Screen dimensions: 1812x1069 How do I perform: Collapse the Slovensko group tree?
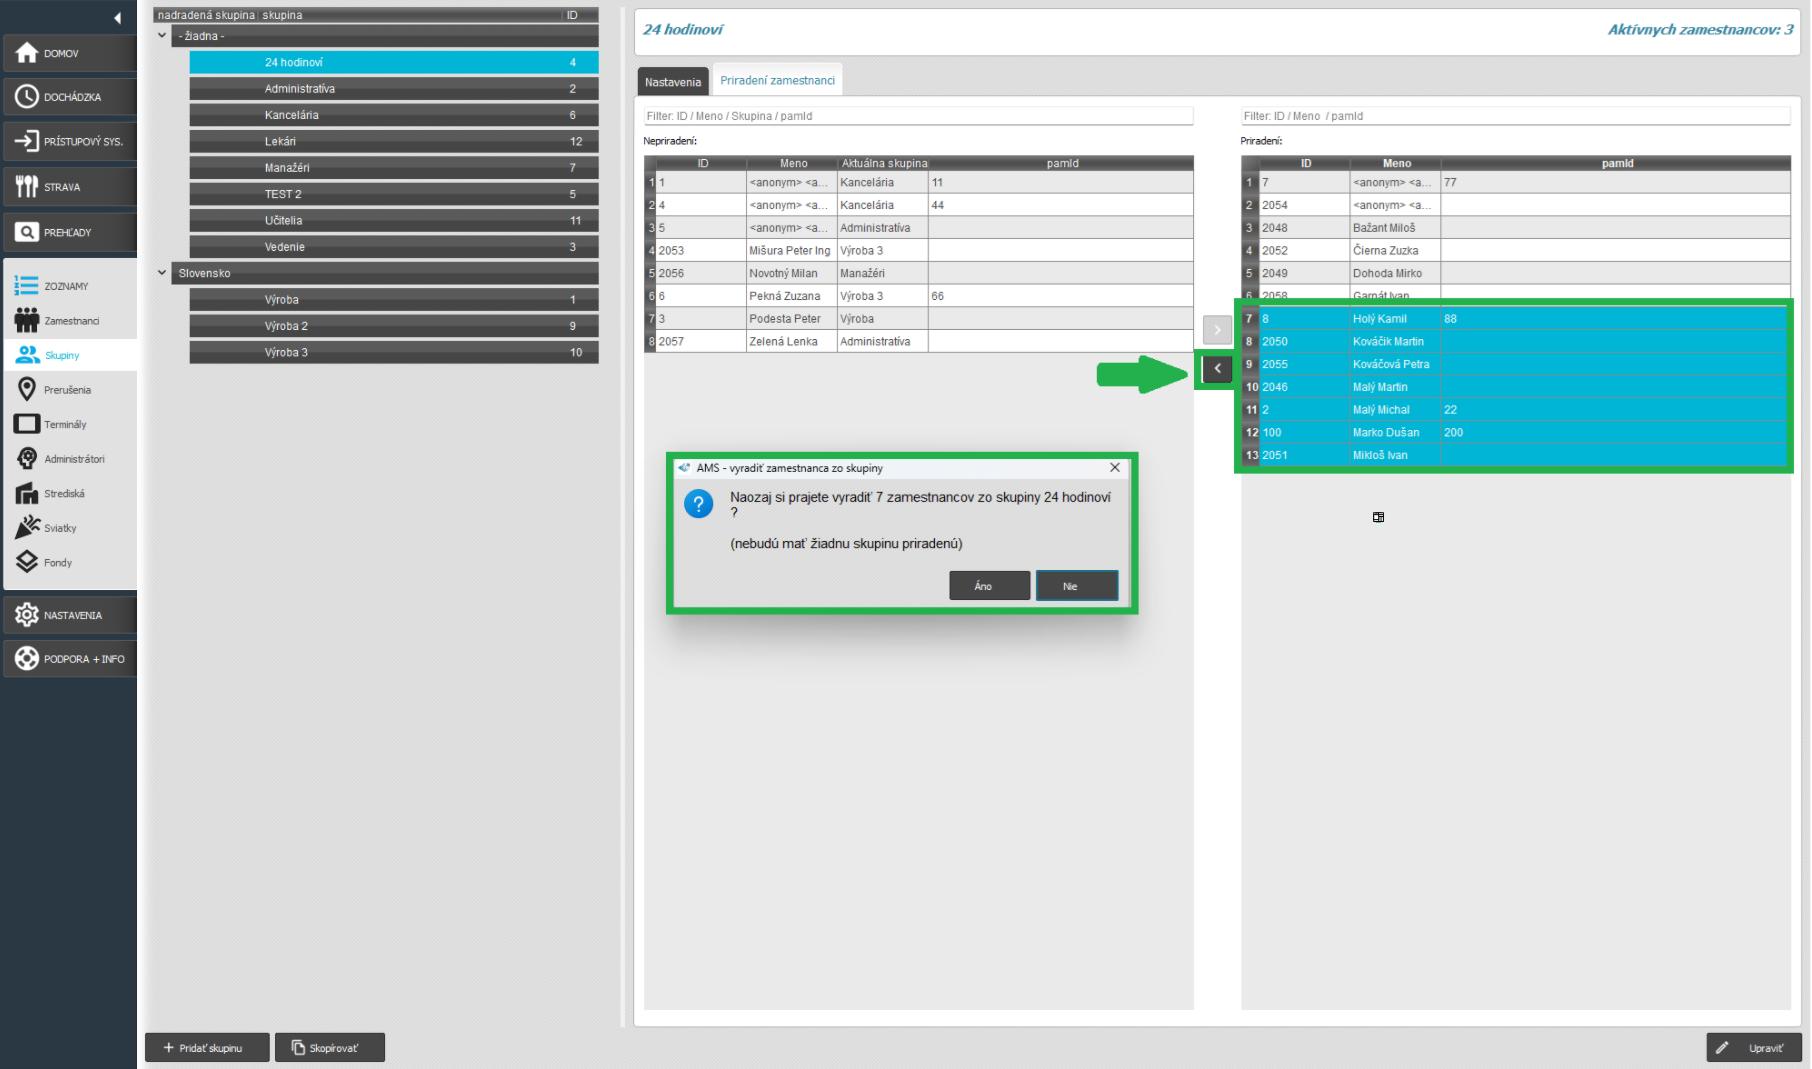click(162, 273)
